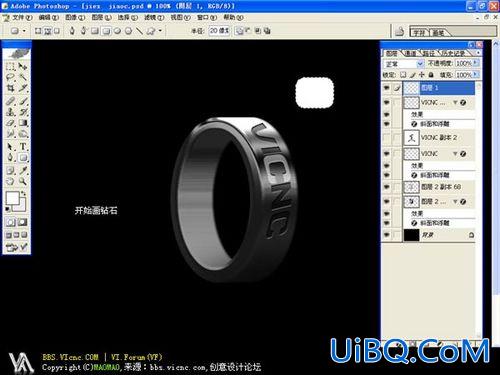Select the Move tool in toolbox
The height and width of the screenshot is (375, 500).
pyautogui.click(x=23, y=66)
